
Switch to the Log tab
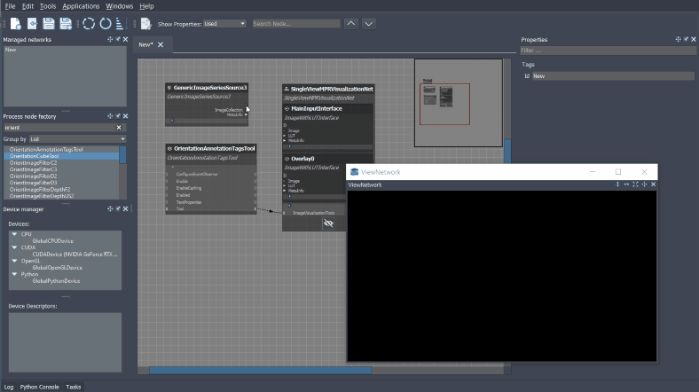pos(8,387)
